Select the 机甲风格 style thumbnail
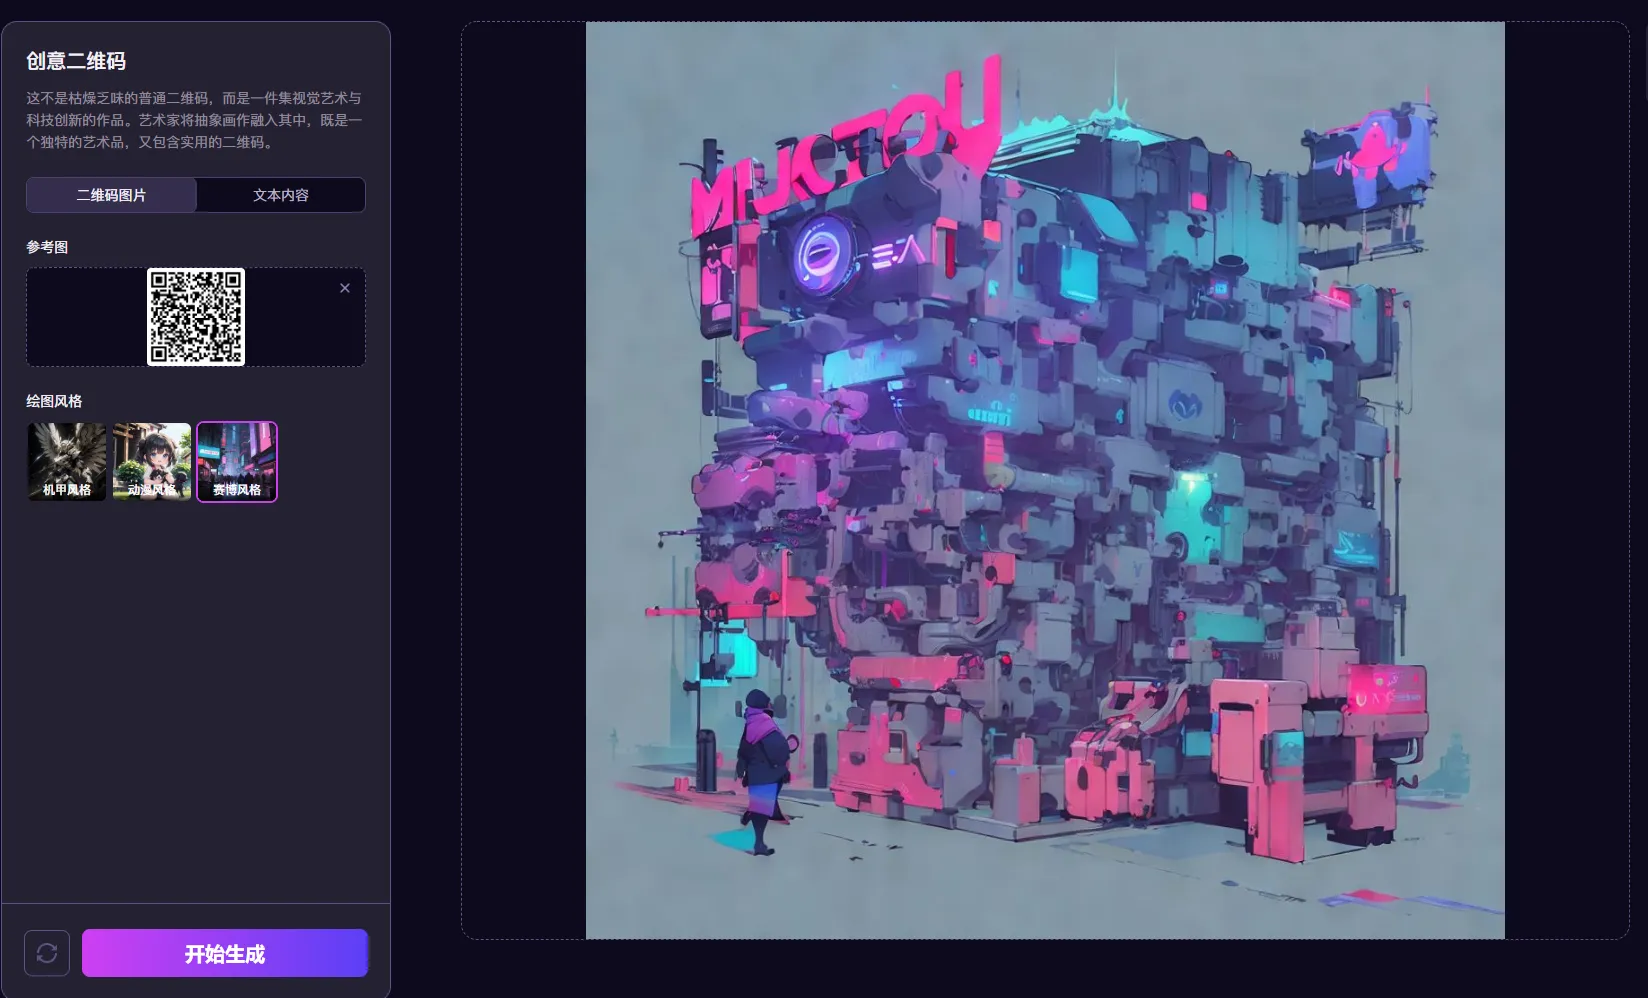 pyautogui.click(x=67, y=461)
